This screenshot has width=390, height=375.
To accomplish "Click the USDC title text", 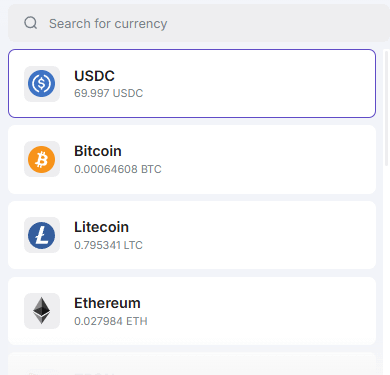I will (94, 76).
